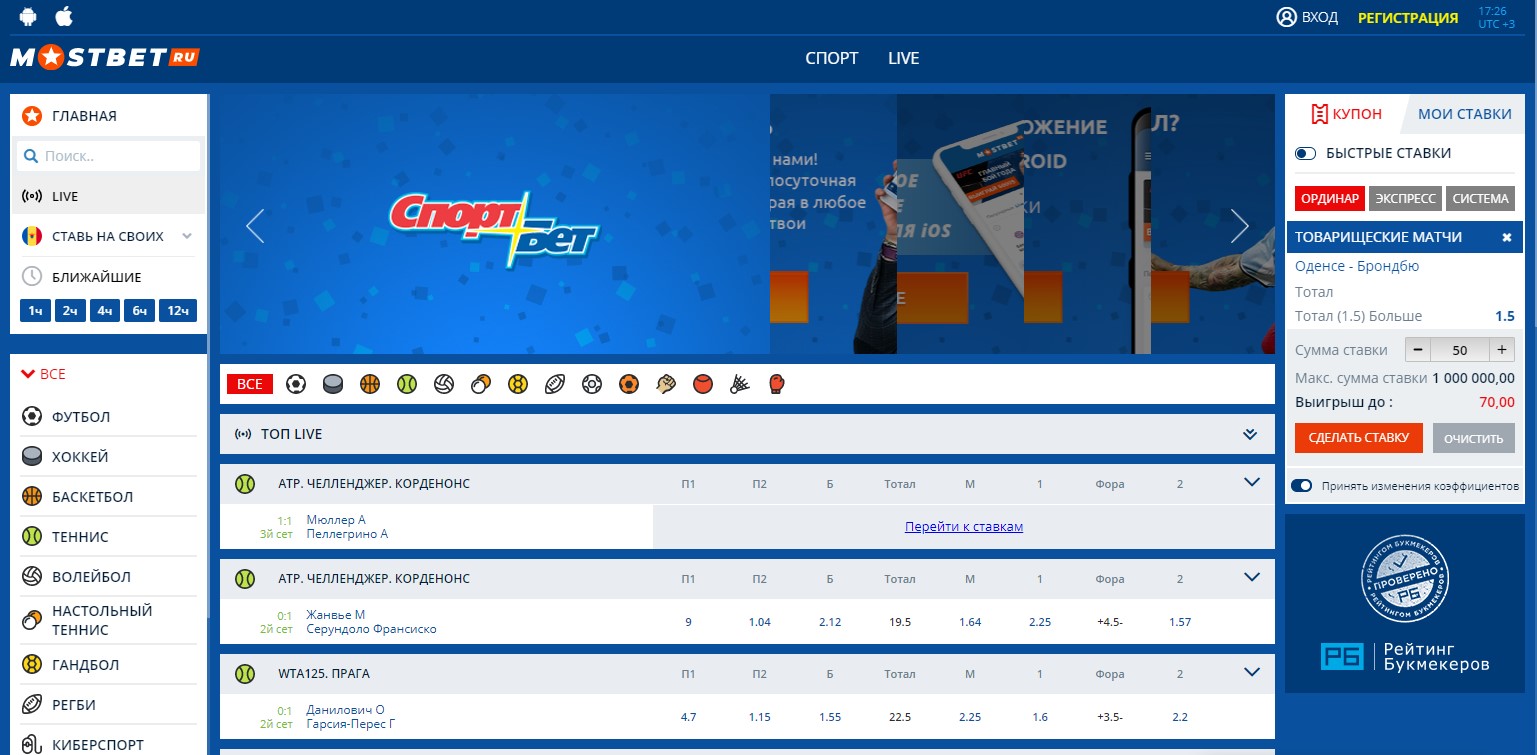Select the red boxing glove icon in the filter bar

pyautogui.click(x=777, y=384)
